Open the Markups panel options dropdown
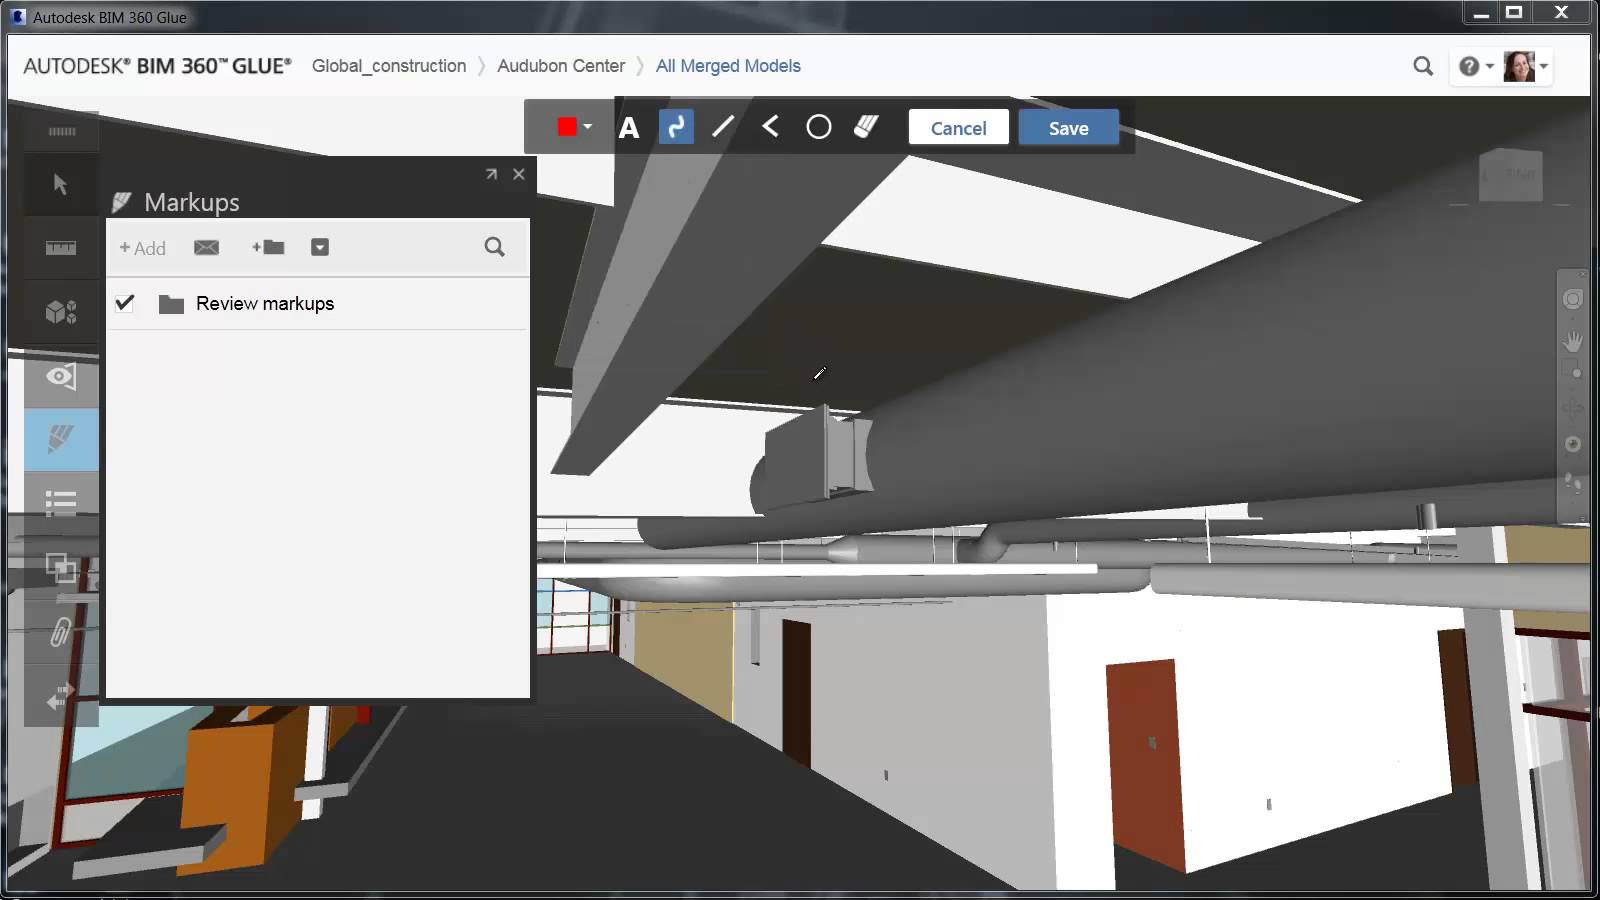Screen dimensions: 1600x900 [320, 247]
